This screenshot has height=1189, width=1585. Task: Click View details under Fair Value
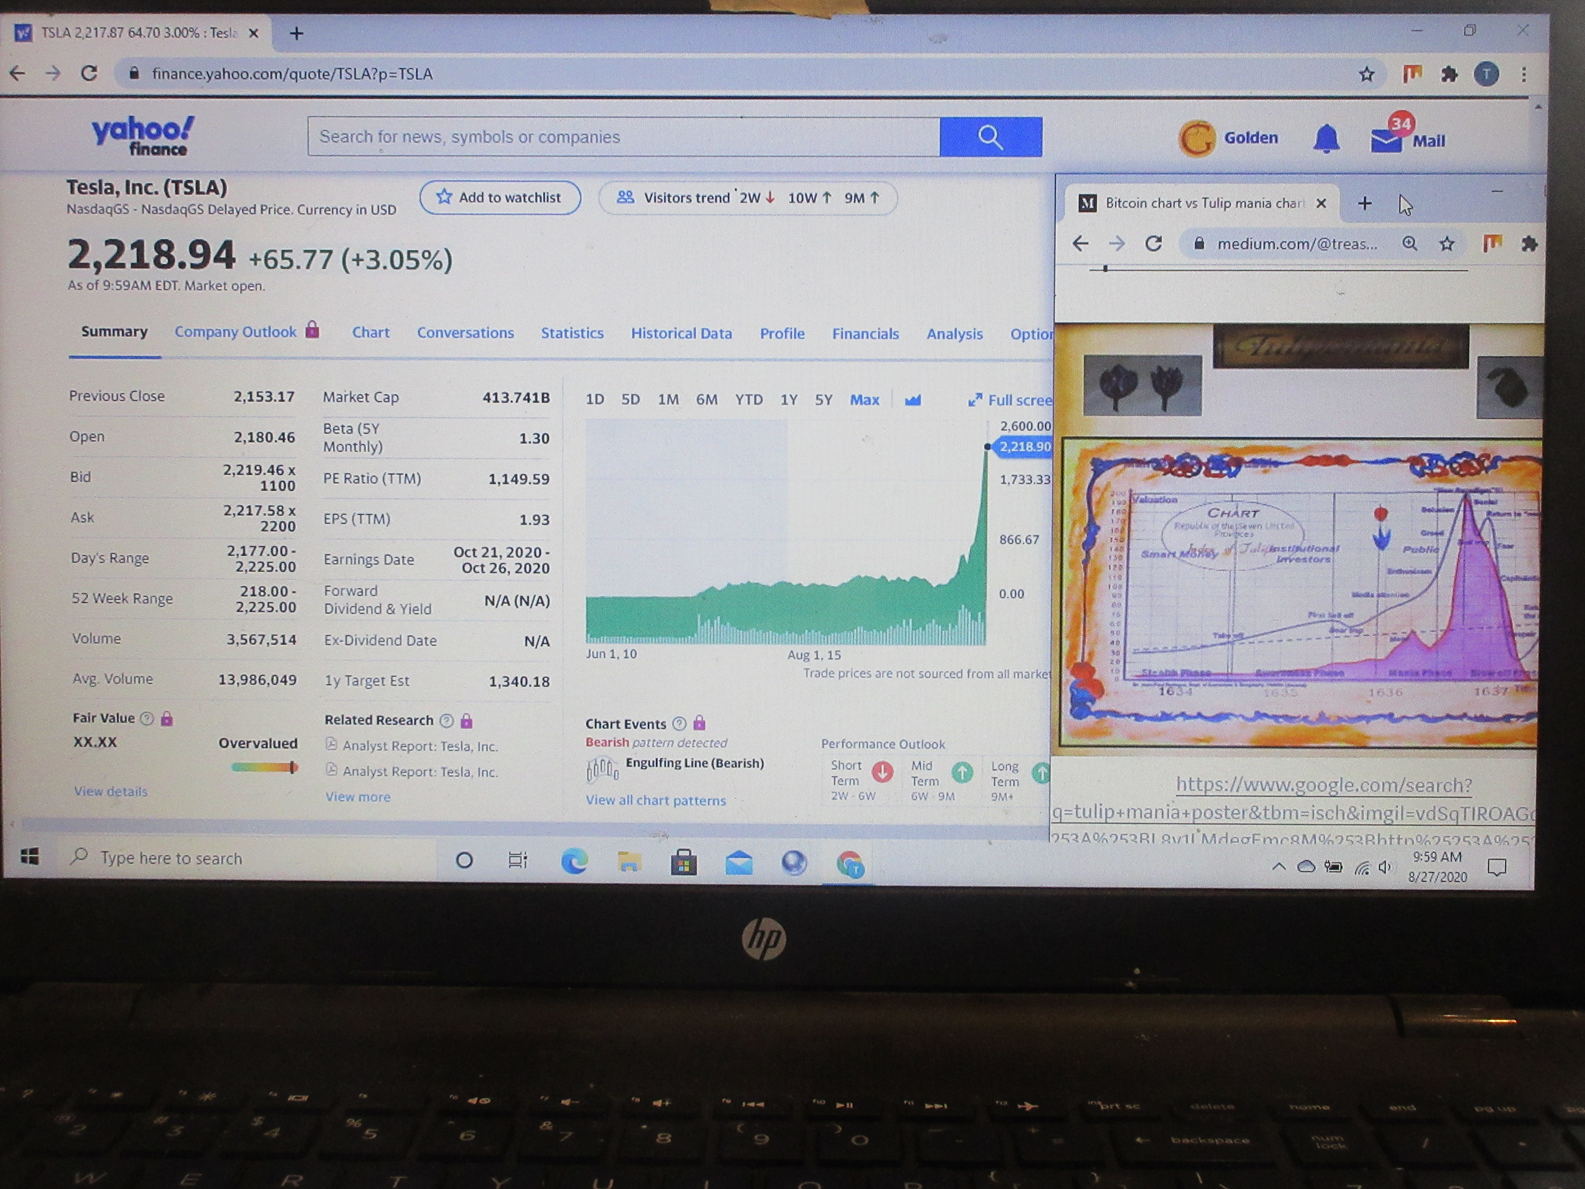click(111, 791)
